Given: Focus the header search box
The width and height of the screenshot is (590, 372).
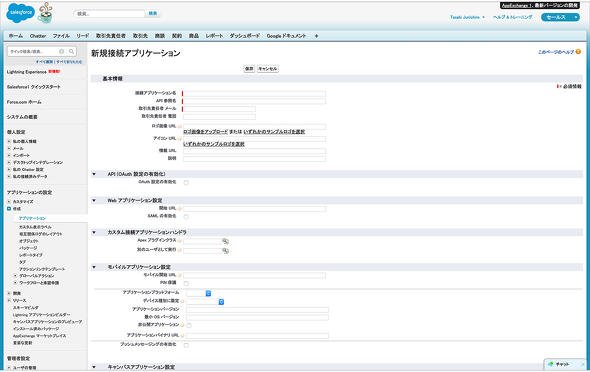Looking at the screenshot, I should pos(109,14).
